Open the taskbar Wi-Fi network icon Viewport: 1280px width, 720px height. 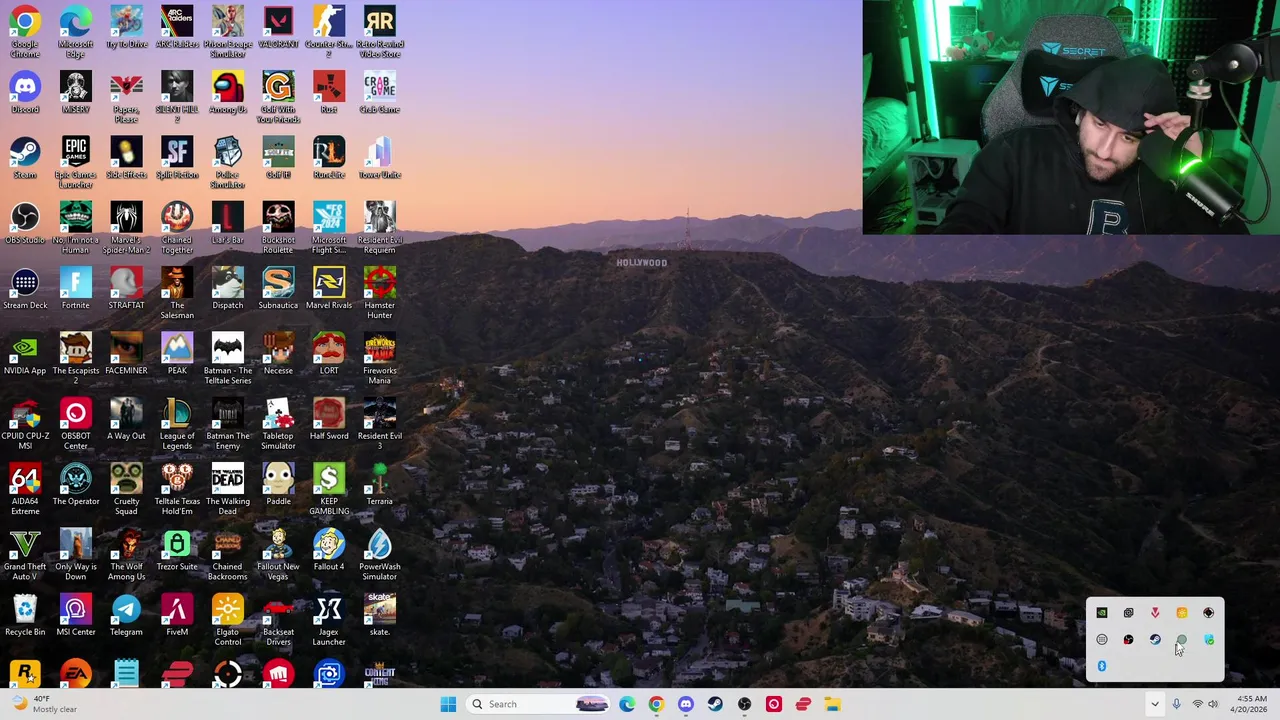pyautogui.click(x=1197, y=704)
